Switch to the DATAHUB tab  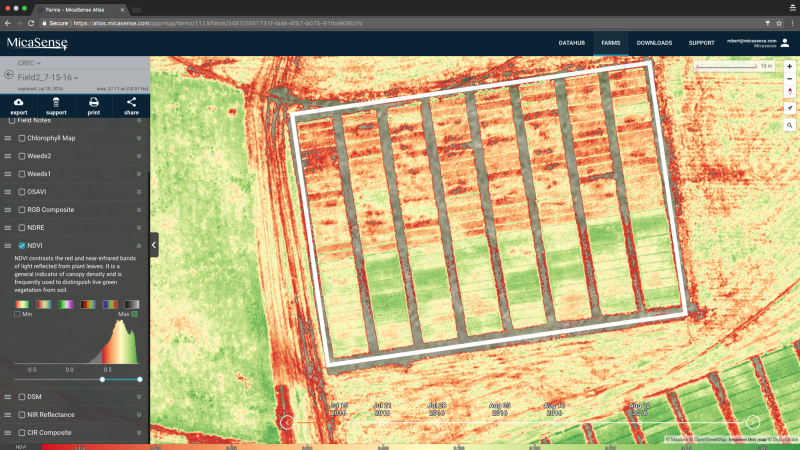(571, 43)
